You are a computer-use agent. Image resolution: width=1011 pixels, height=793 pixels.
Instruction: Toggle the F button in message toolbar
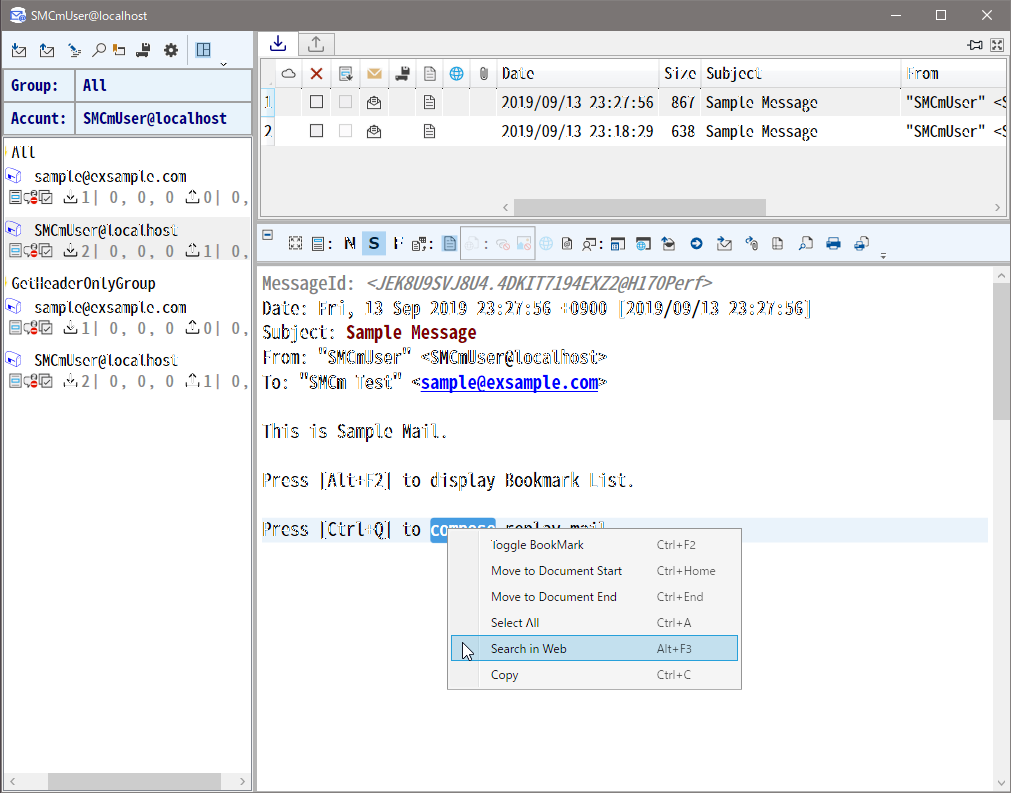(398, 243)
